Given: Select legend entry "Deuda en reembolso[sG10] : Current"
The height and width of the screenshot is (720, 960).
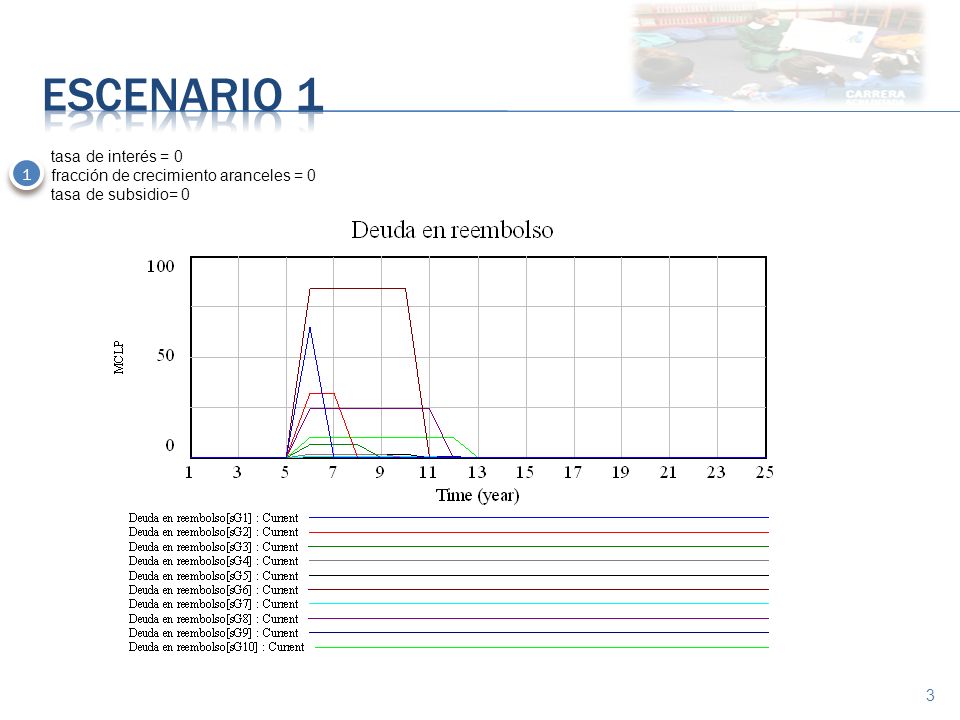Looking at the screenshot, I should [216, 647].
